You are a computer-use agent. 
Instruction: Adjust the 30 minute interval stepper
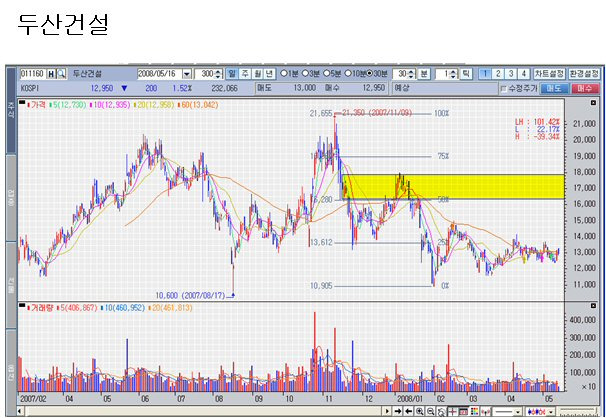(x=411, y=73)
